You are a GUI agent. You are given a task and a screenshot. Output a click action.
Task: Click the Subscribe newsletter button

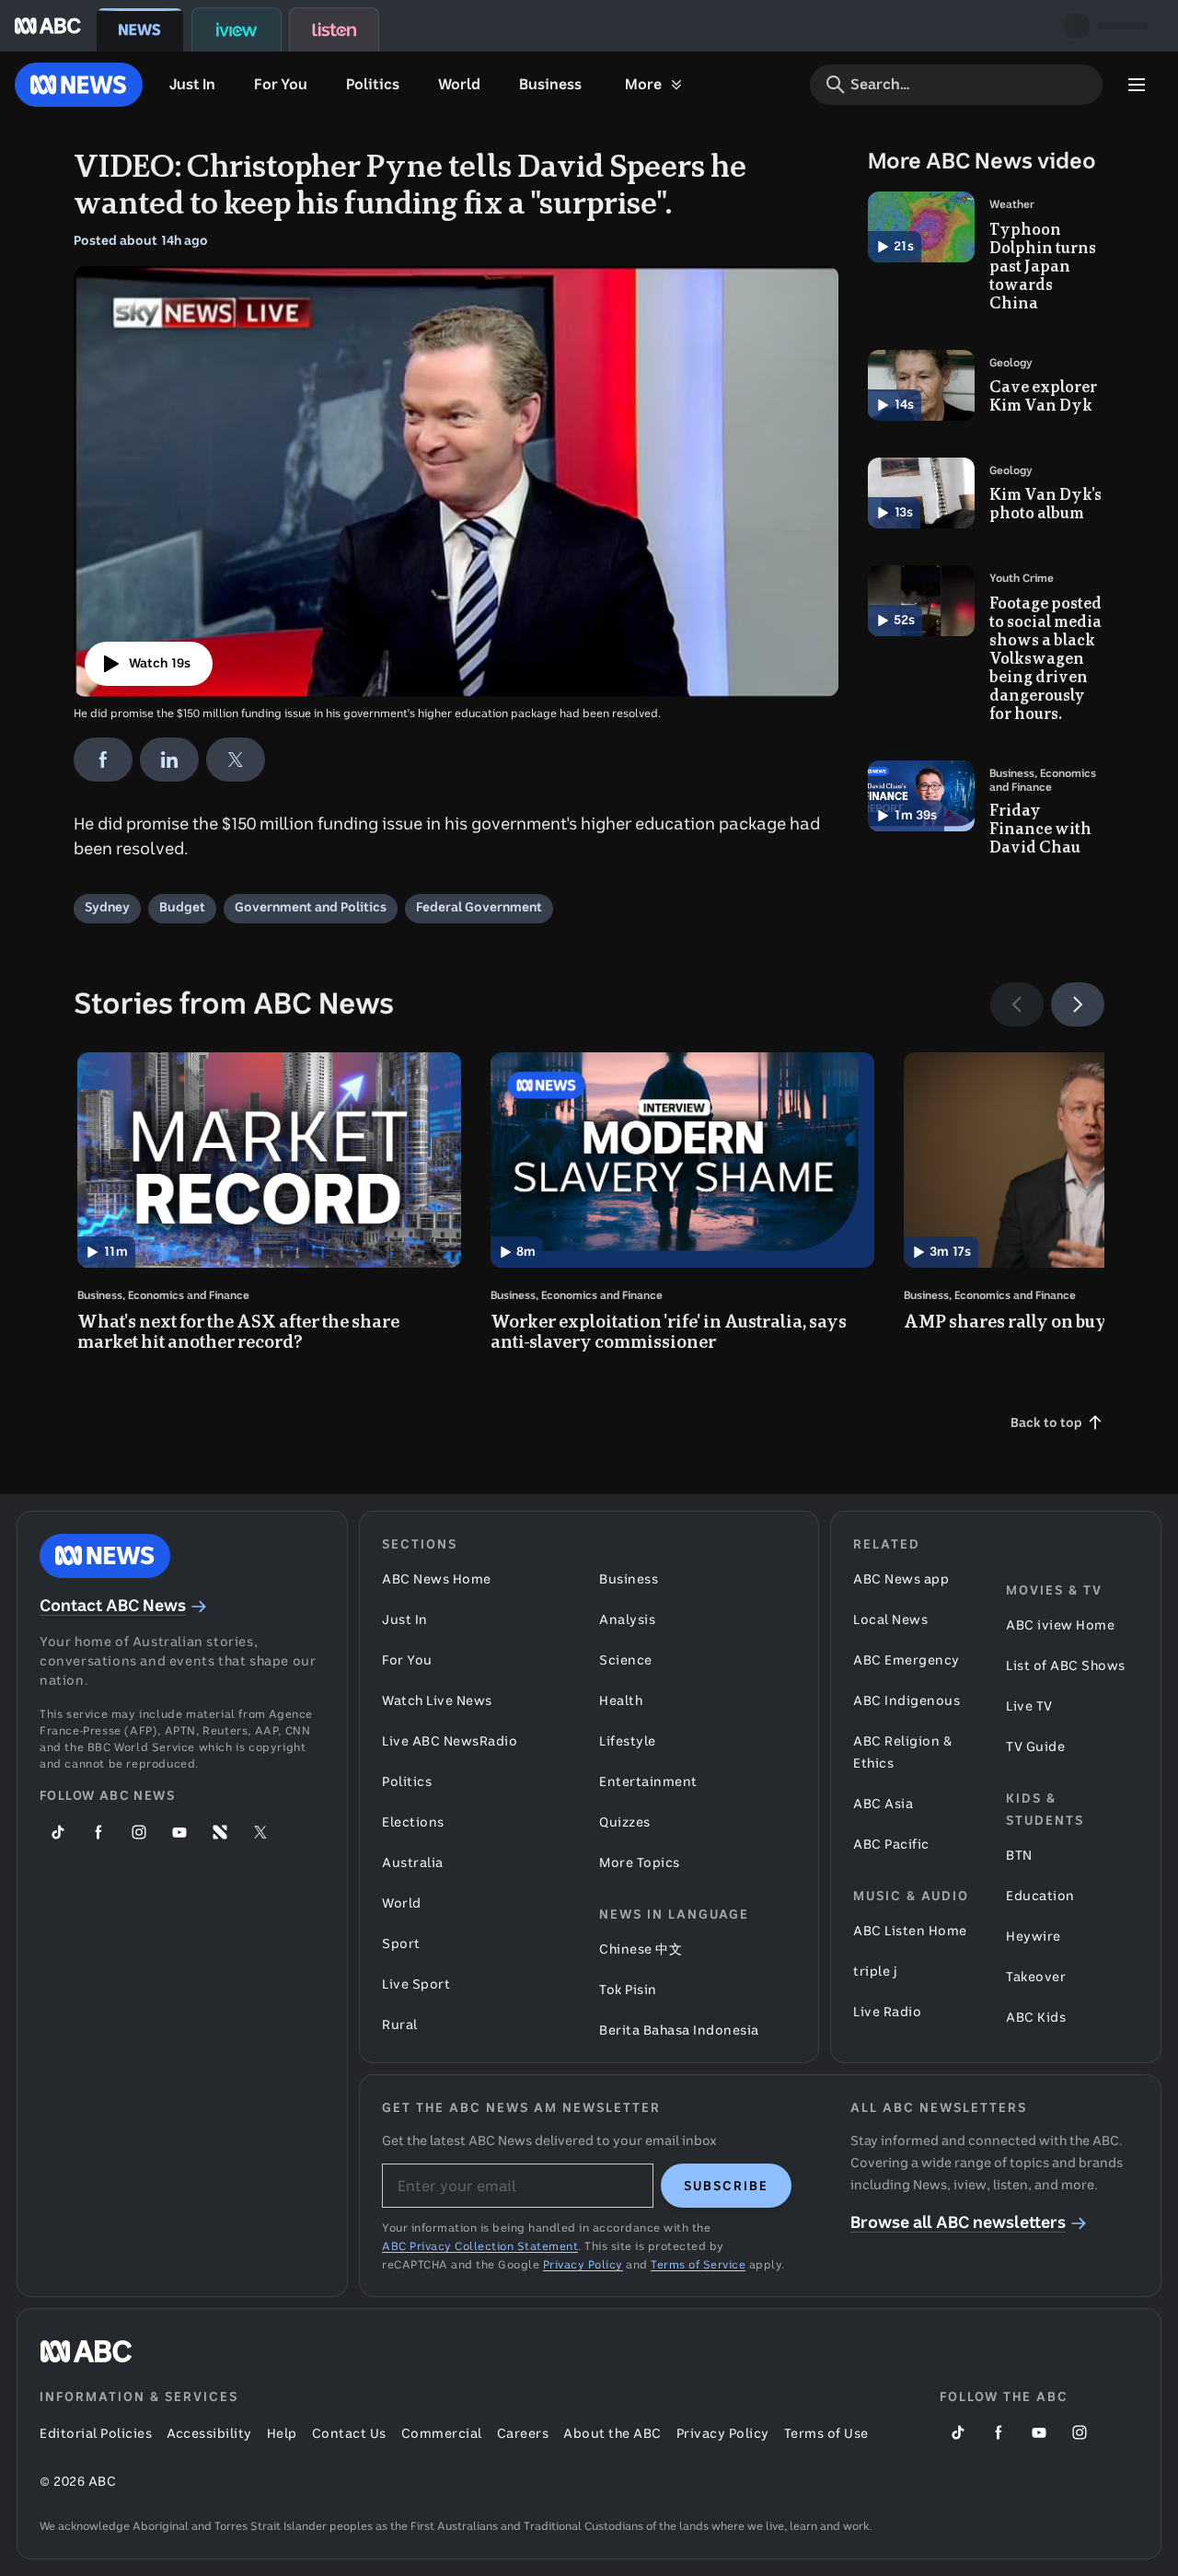pyautogui.click(x=725, y=2186)
